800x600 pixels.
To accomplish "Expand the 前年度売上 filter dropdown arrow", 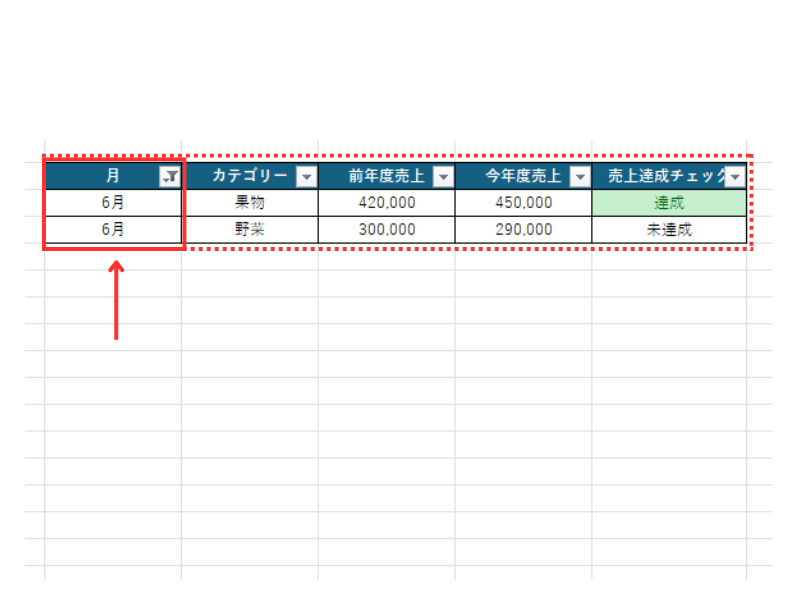I will click(442, 177).
